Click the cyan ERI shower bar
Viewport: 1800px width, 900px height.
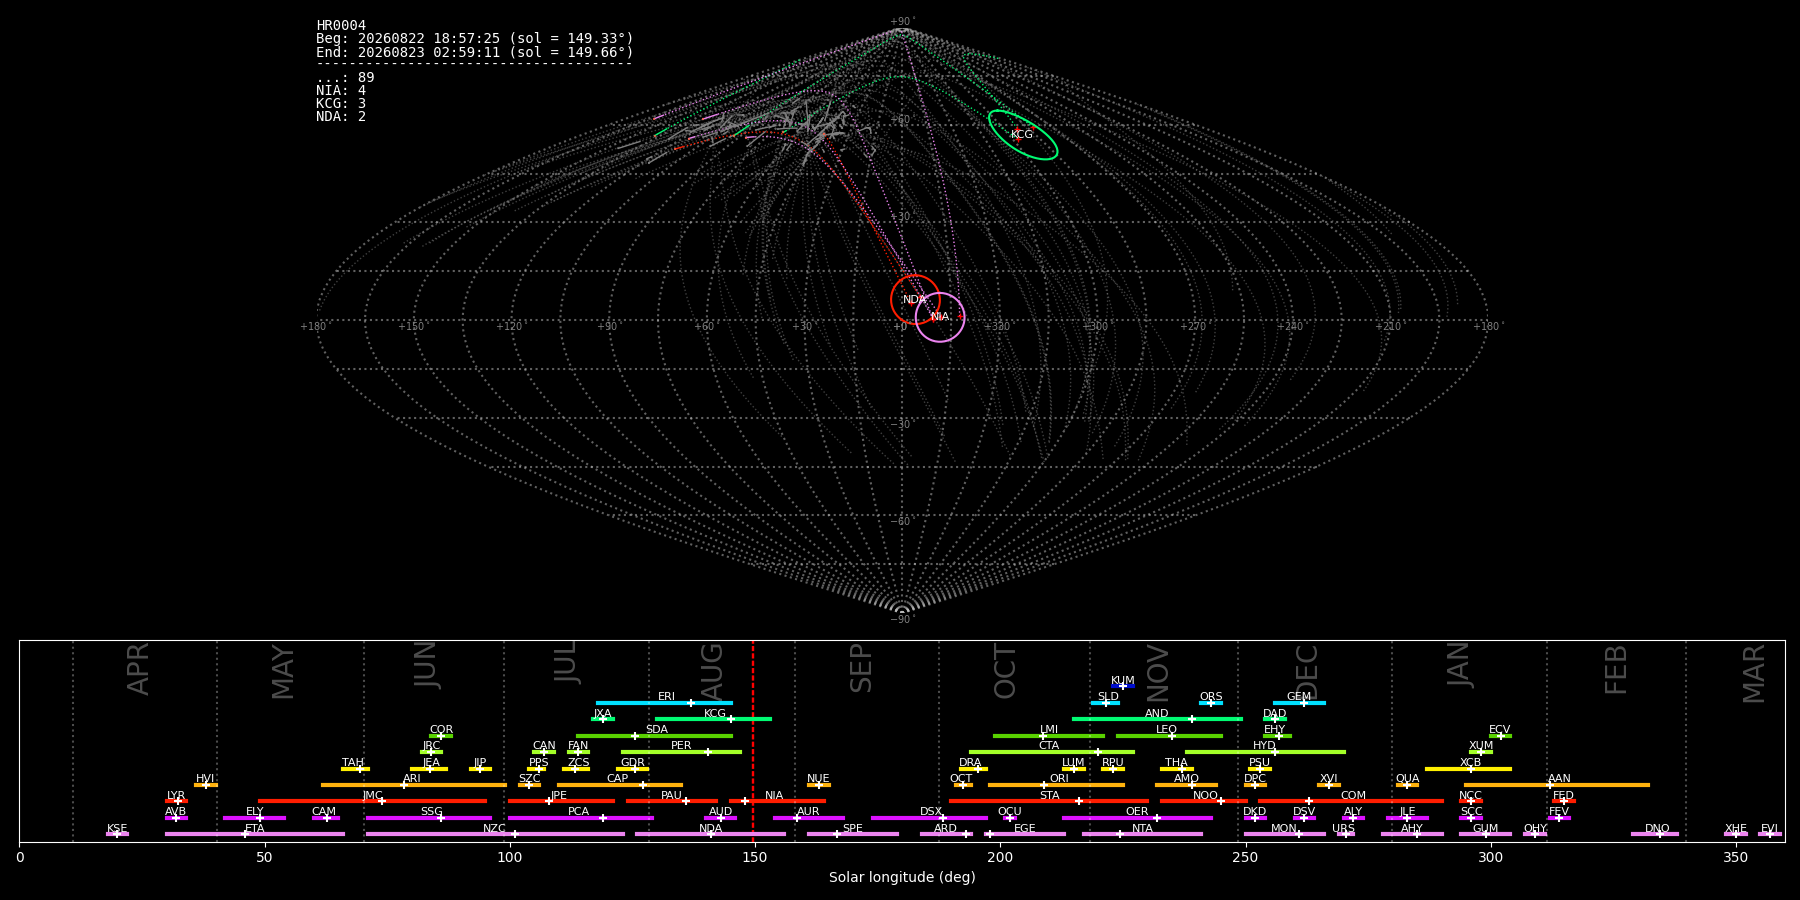click(x=664, y=703)
